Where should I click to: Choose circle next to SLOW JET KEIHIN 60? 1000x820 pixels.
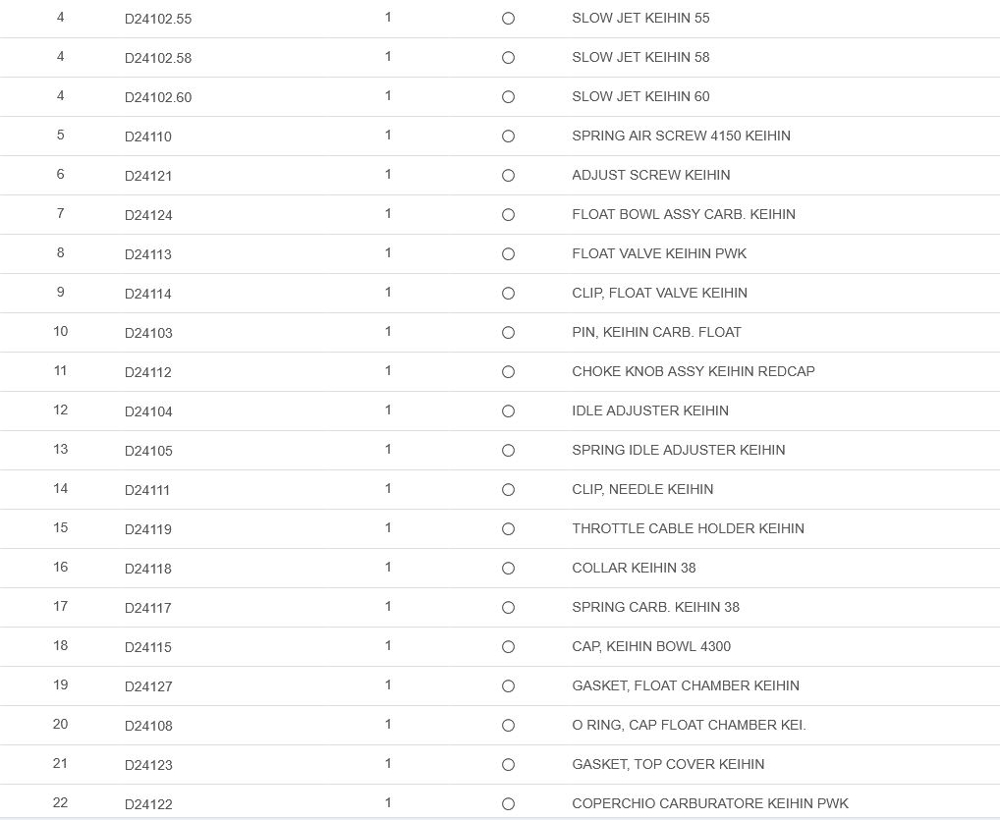[508, 97]
